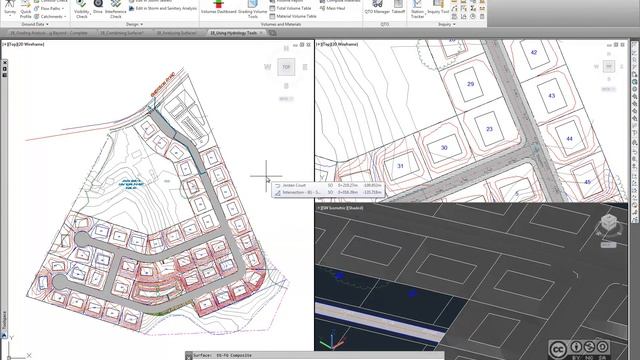Switch to the Grading Beyond - Complete tab
Screen dimensions: 640x360
pos(49,33)
